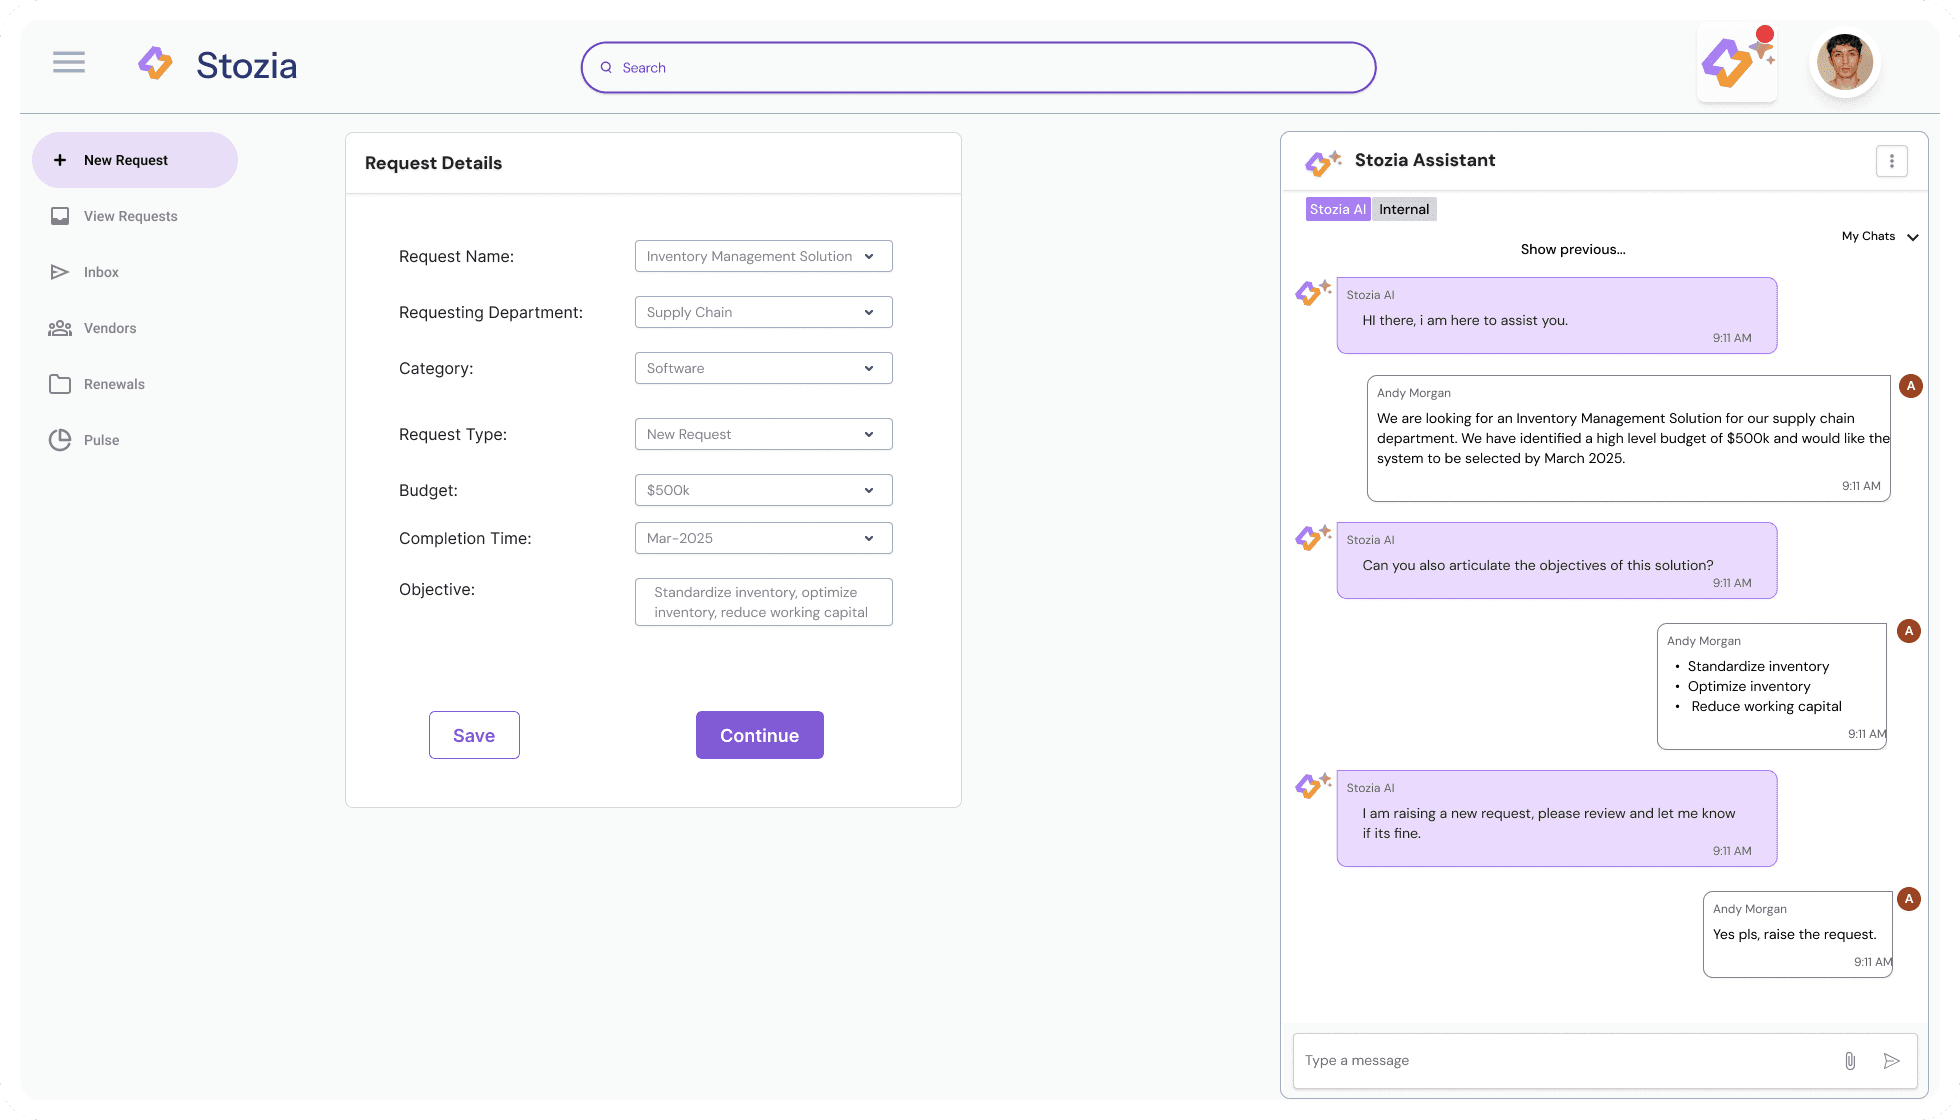Viewport: 1960px width, 1120px height.
Task: Switch to the Internal chat tab
Action: tap(1404, 209)
